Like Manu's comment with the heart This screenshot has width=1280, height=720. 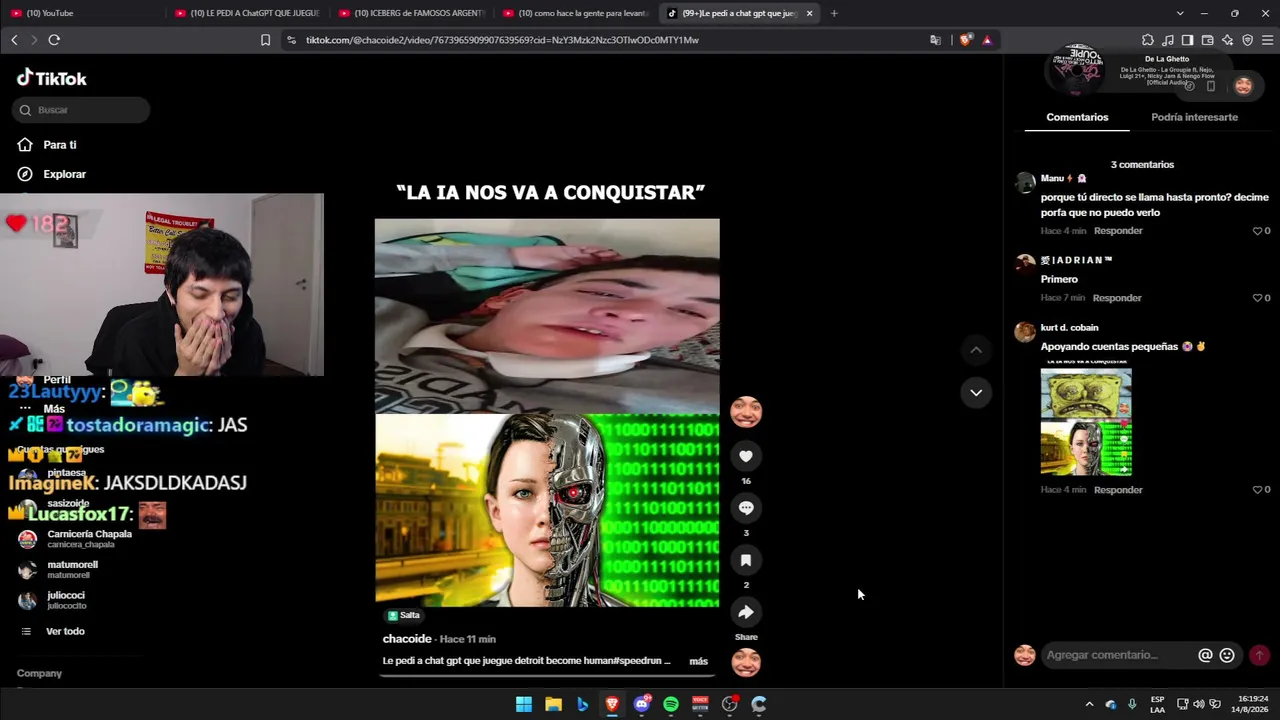tap(1258, 231)
